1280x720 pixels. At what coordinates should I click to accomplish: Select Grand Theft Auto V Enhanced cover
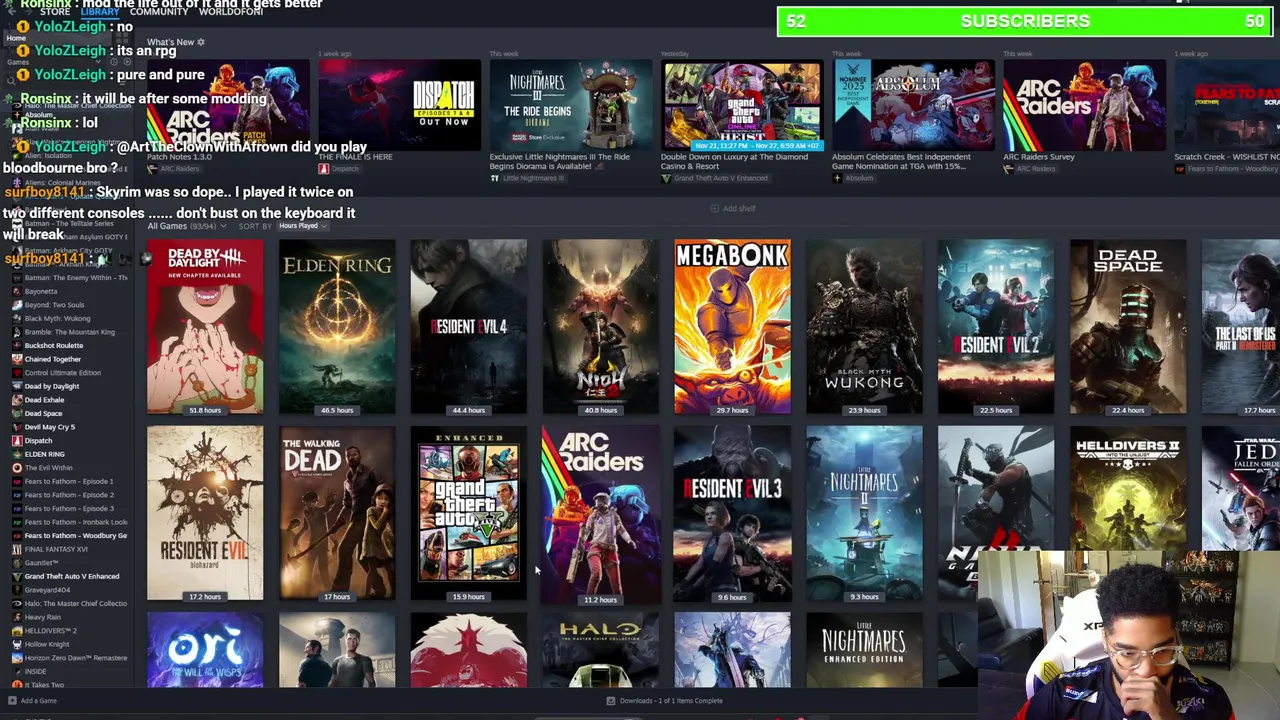coord(468,513)
